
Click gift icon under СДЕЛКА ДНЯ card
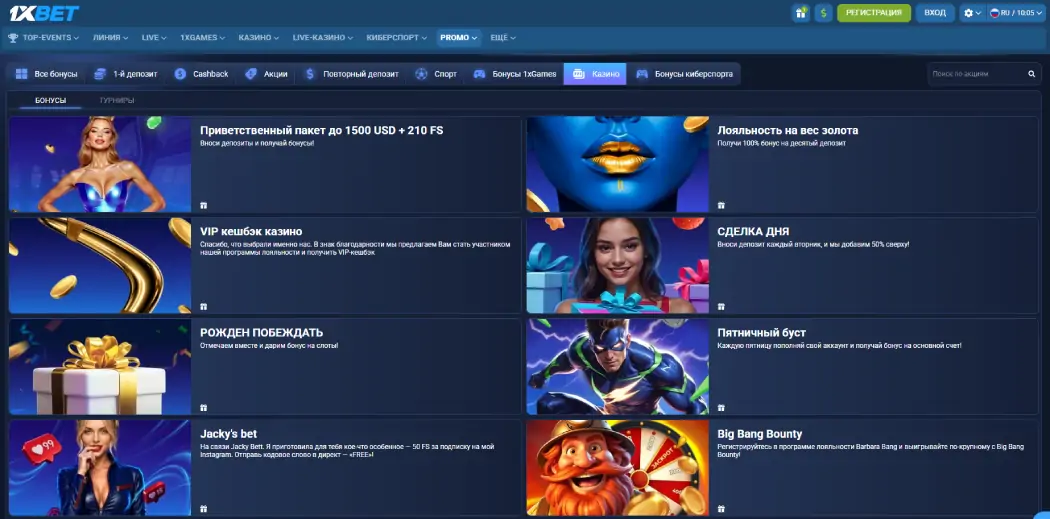coord(721,307)
